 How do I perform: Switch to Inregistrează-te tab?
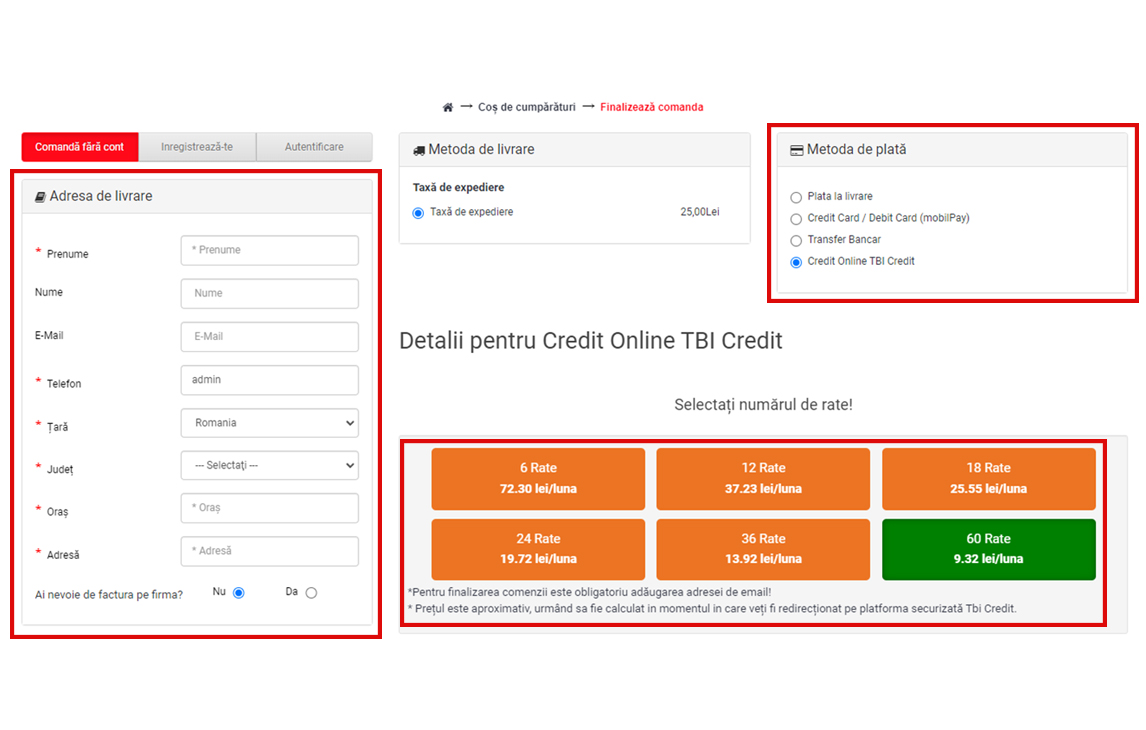(x=197, y=147)
